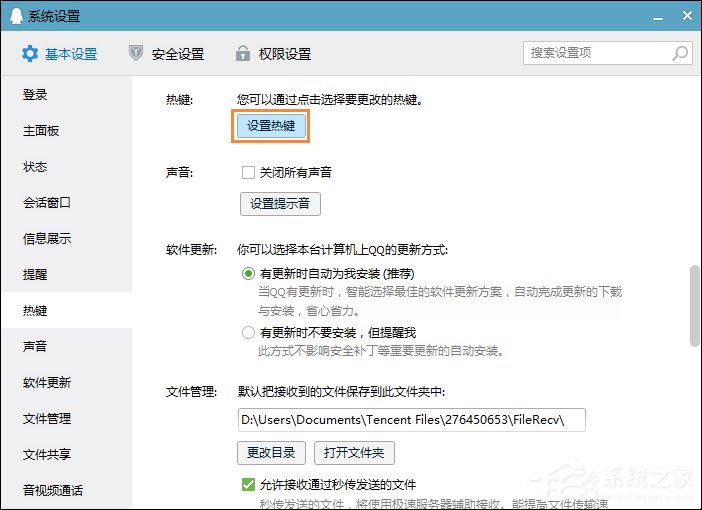The width and height of the screenshot is (702, 510).
Task: Select 声音 in the sidebar
Action: (67, 346)
